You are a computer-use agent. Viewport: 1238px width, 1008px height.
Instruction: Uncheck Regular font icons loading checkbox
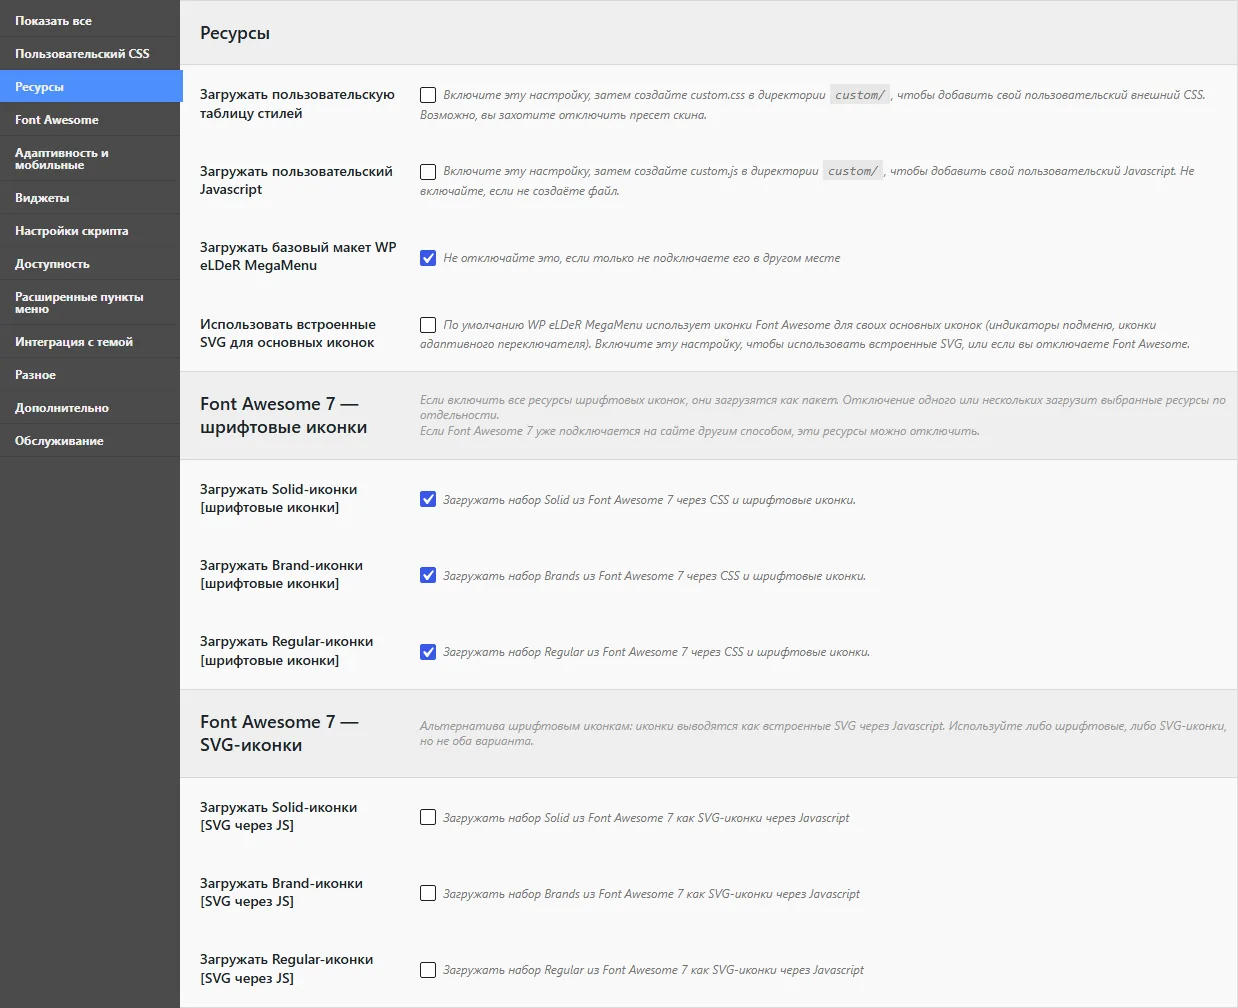[428, 652]
